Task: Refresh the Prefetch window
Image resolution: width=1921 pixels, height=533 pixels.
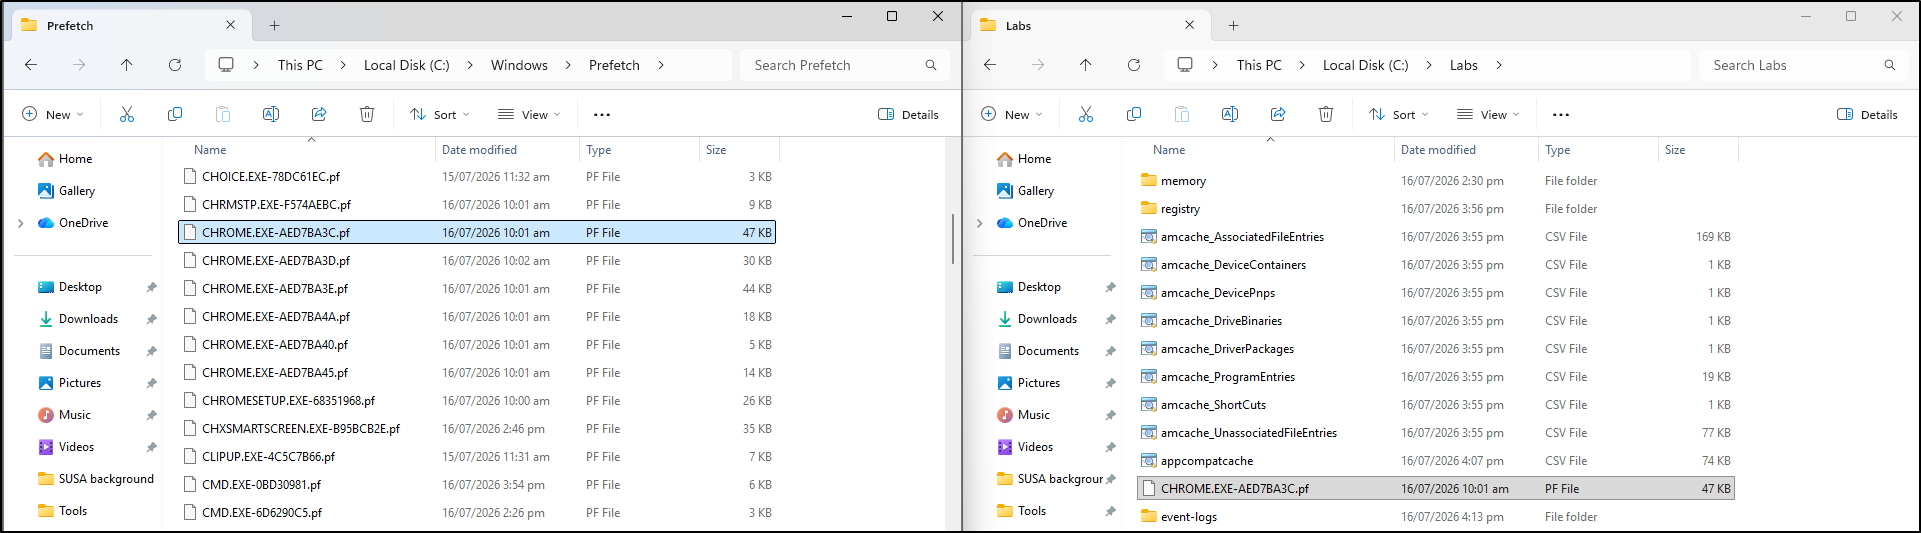Action: tap(175, 65)
